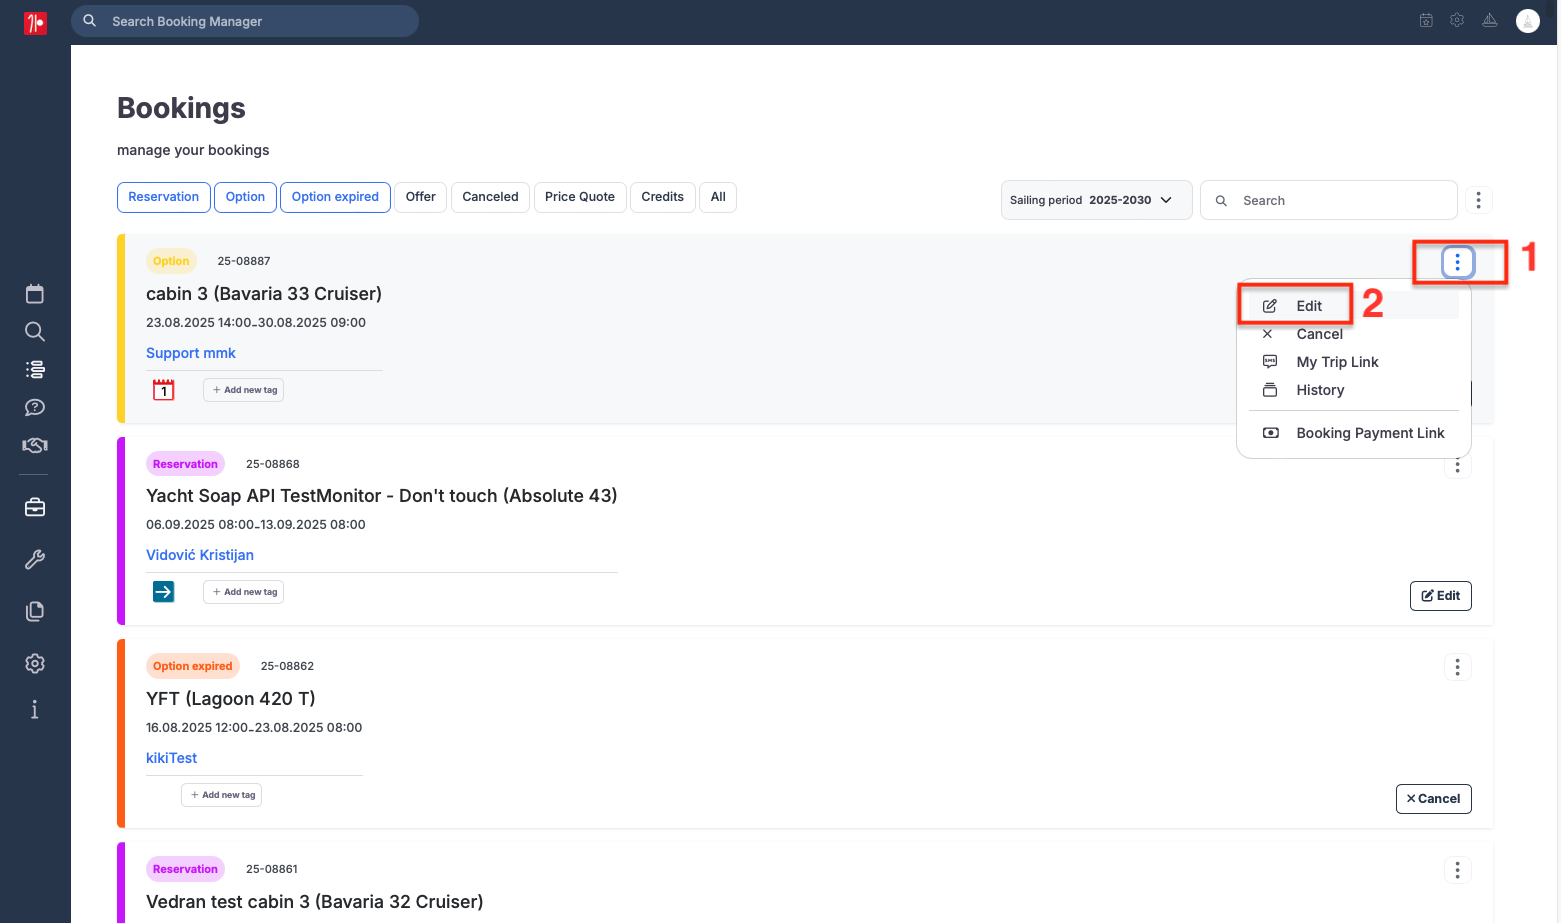Viewport: 1561px width, 923px height.
Task: Open the three-dot menu beside the Search field
Action: [x=1478, y=200]
